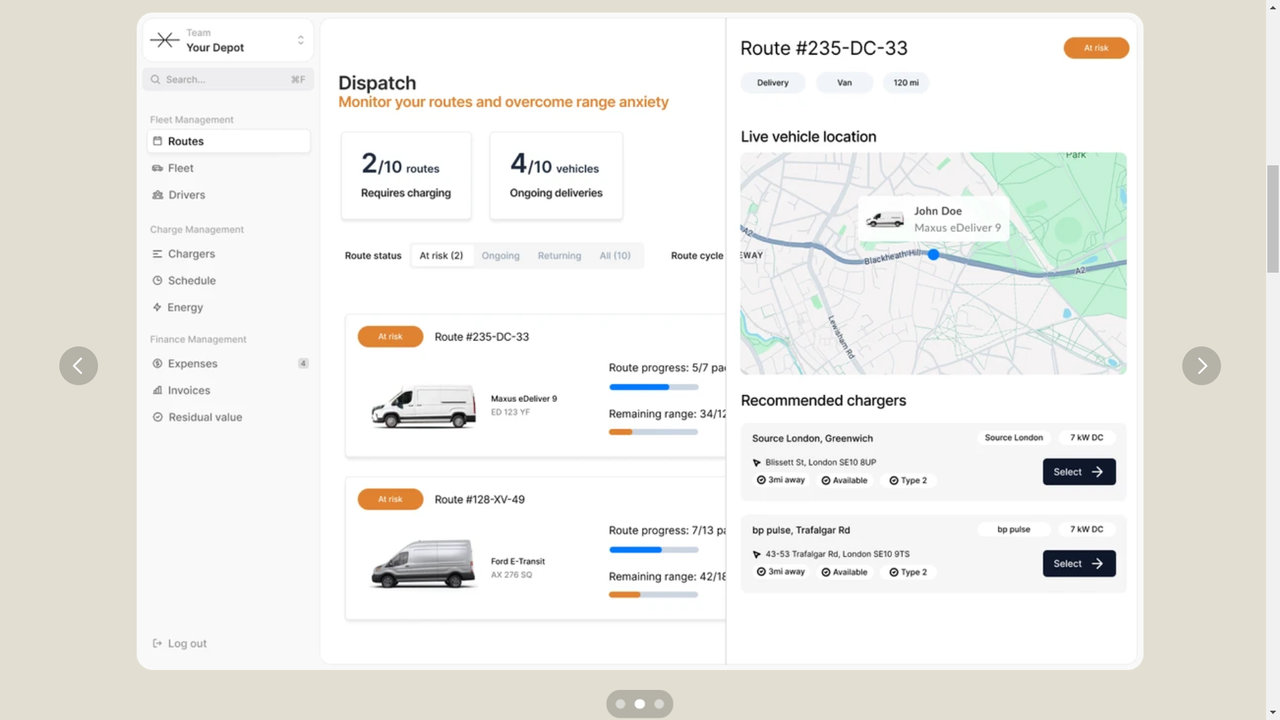Click the Fleet truck icon in sidebar
1280x720 pixels.
point(157,168)
